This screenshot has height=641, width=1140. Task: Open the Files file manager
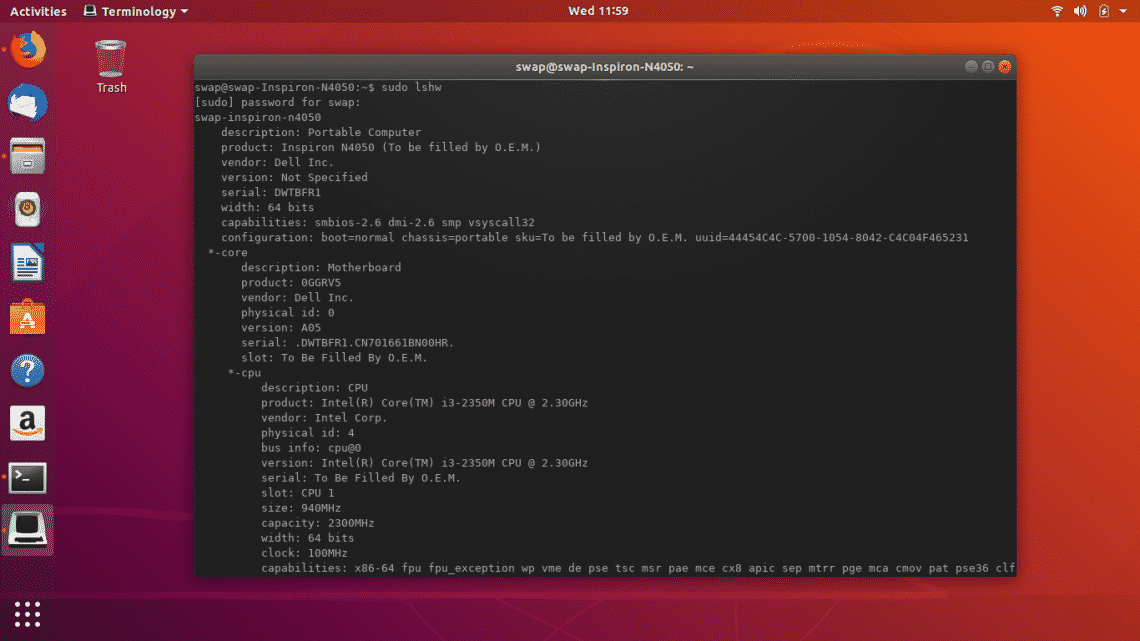pos(27,155)
